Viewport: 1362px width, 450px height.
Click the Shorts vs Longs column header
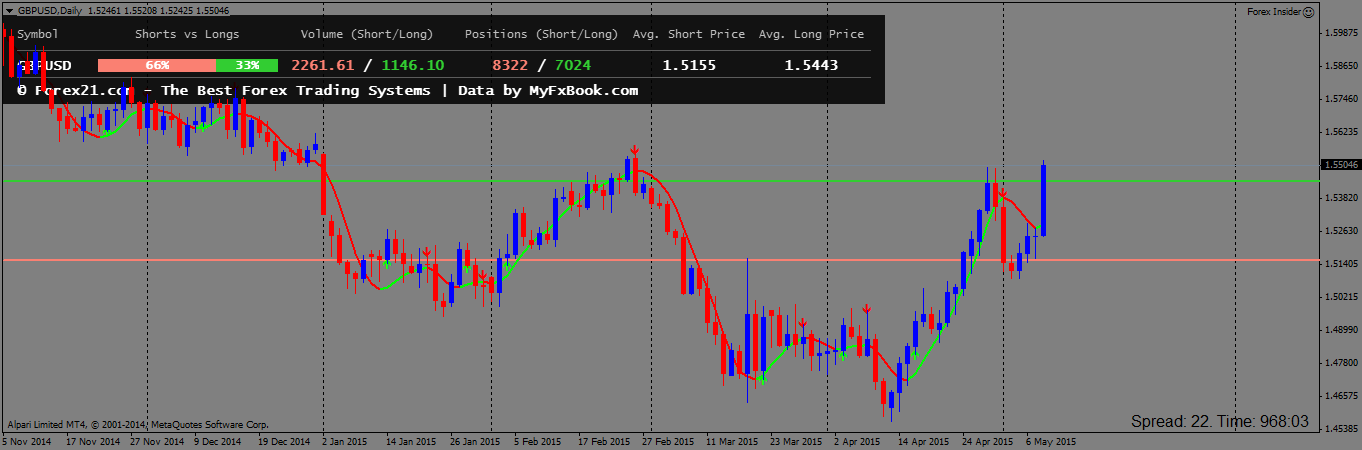point(187,34)
